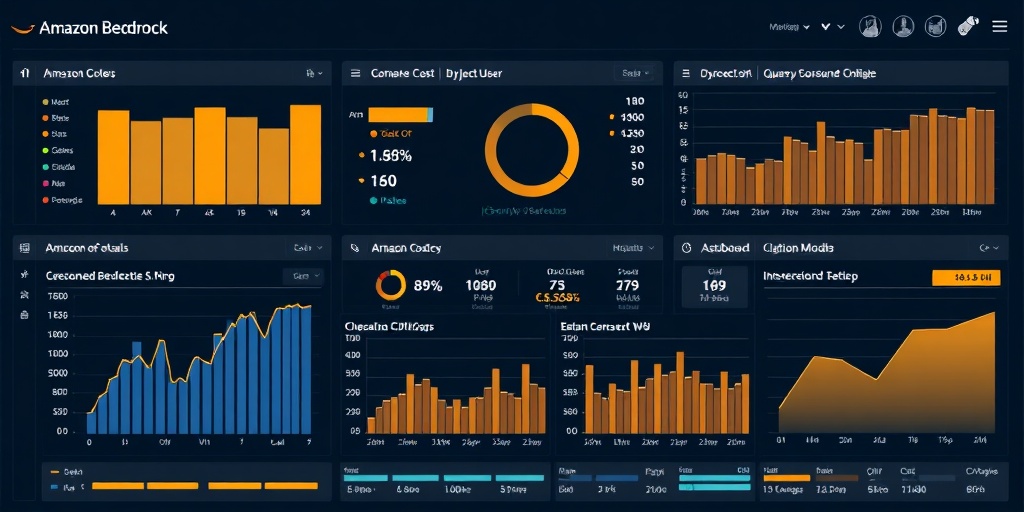Click the third circular avatar icon in header
1024x512 pixels.
tap(936, 26)
